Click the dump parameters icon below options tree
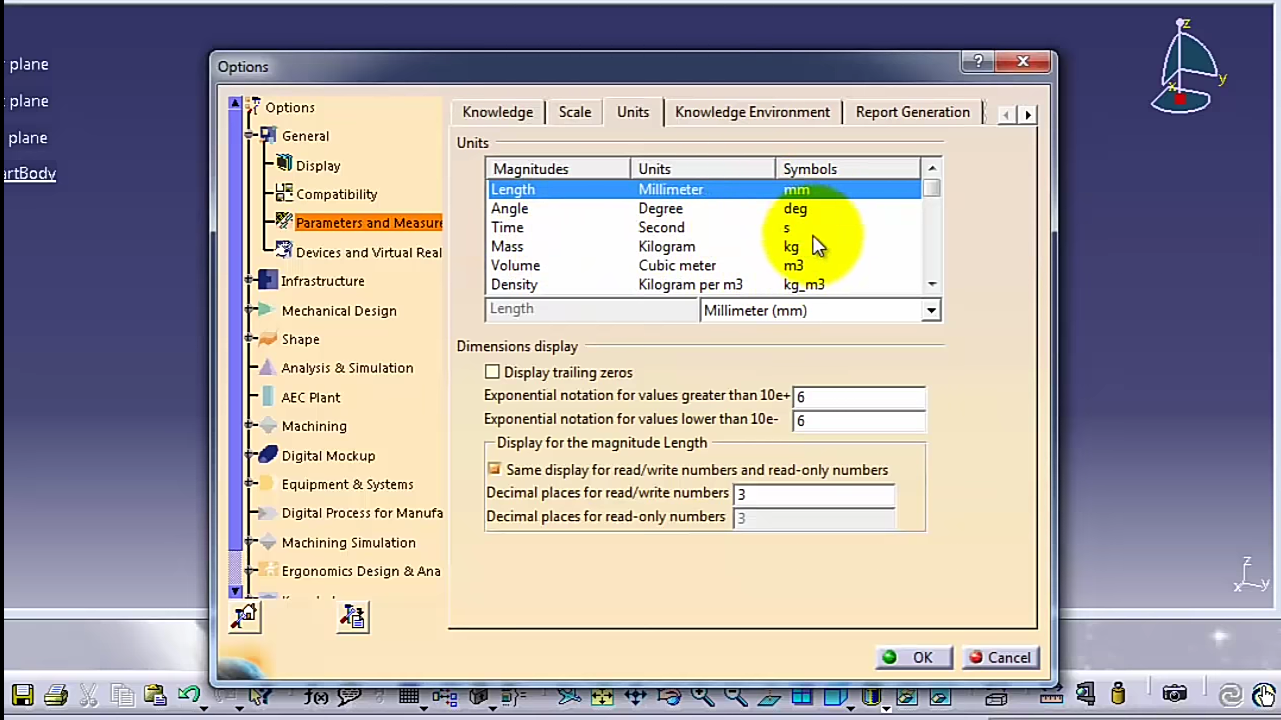The height and width of the screenshot is (720, 1281). (x=352, y=617)
